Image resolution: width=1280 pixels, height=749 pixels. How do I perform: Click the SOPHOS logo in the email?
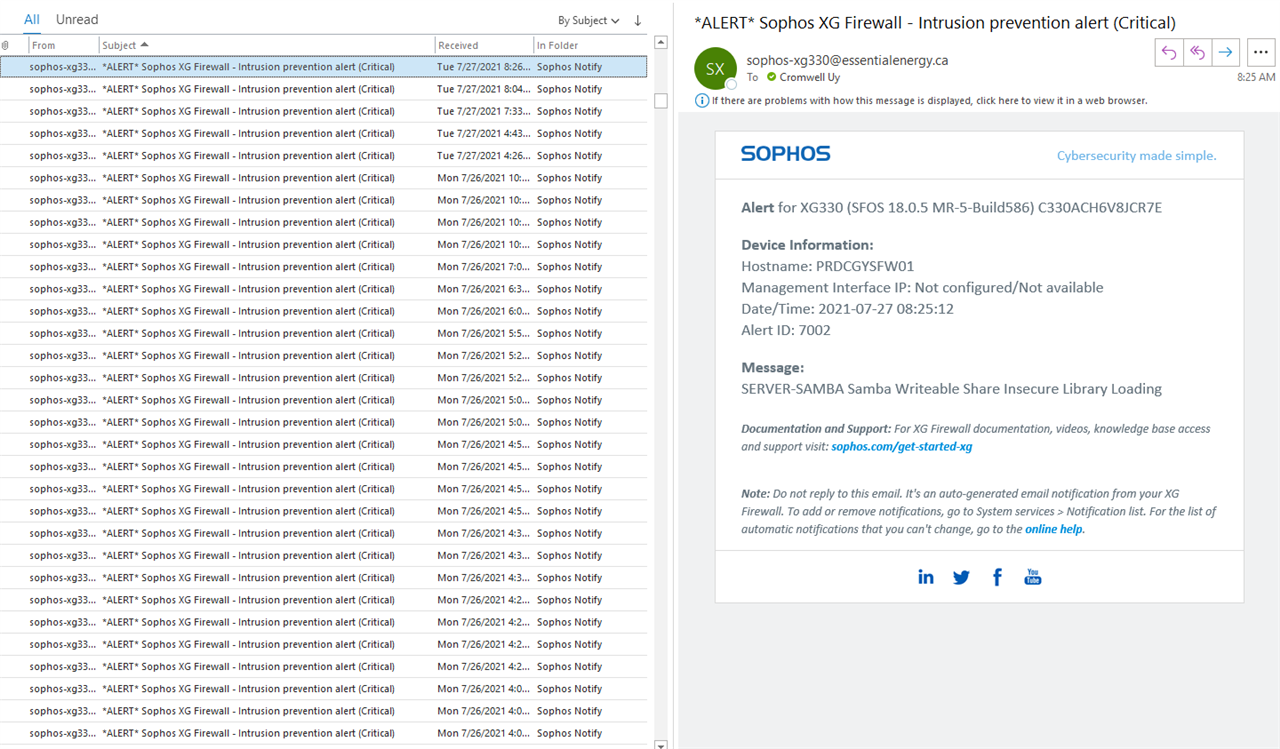click(785, 154)
